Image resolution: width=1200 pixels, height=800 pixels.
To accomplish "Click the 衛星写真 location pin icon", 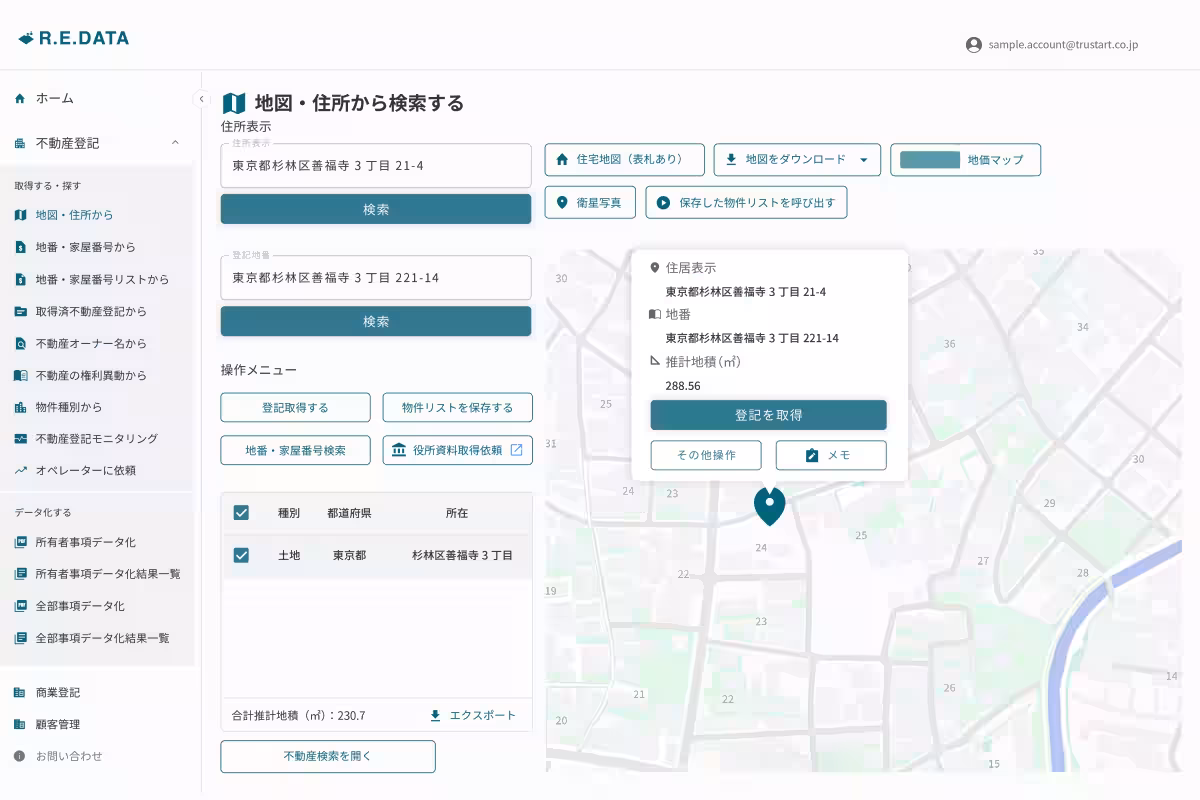I will coord(562,202).
